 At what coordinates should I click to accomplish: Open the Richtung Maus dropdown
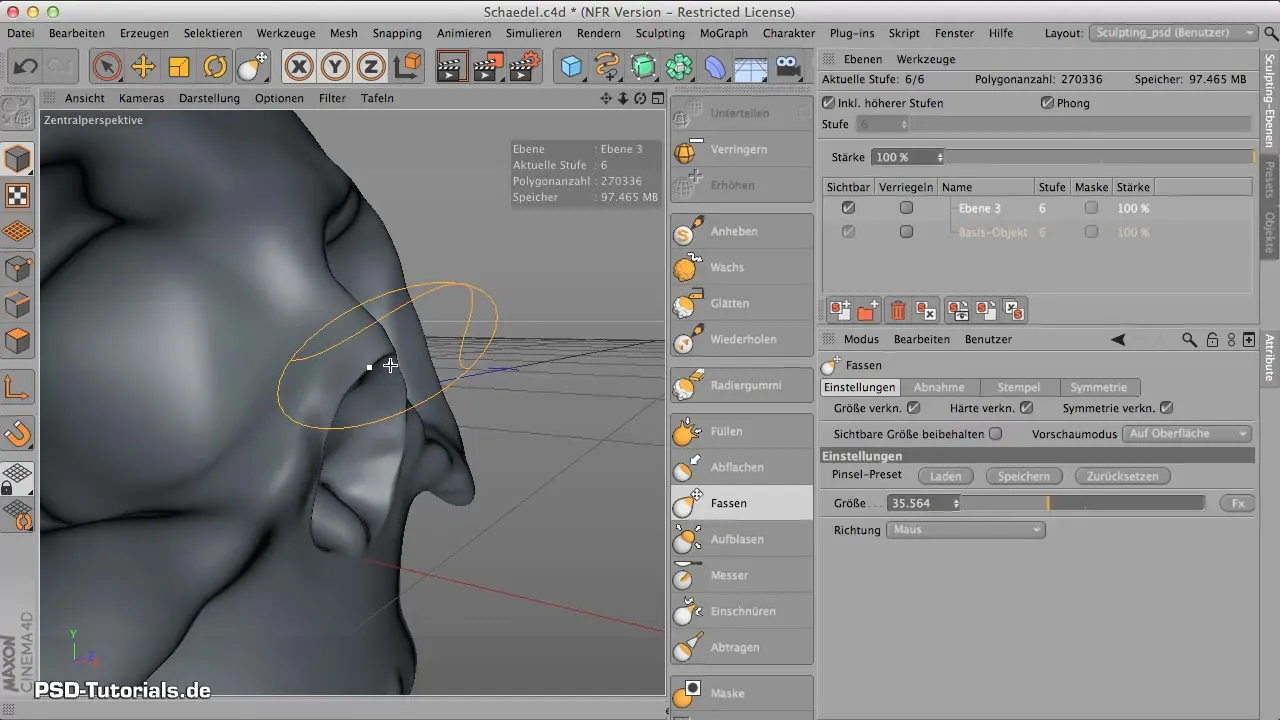966,530
